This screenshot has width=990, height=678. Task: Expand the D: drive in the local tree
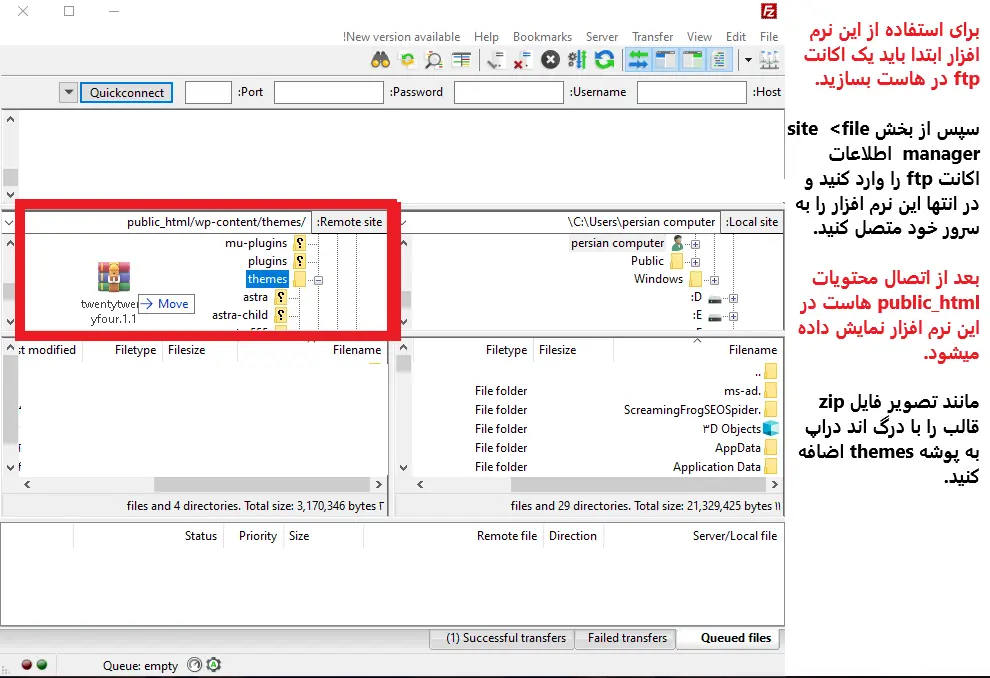pos(734,299)
